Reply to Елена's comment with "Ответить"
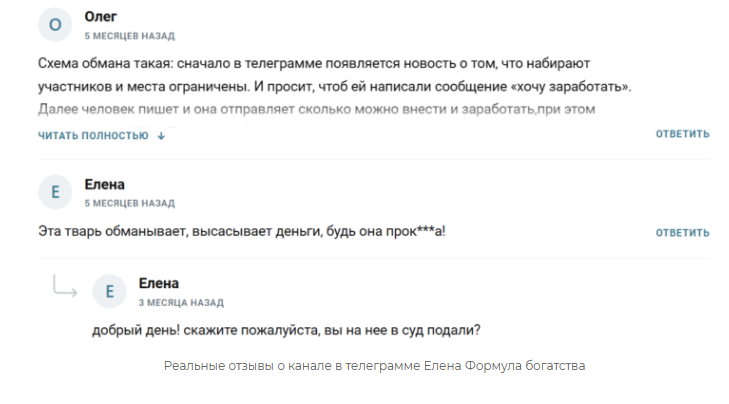Image resolution: width=729 pixels, height=404 pixels. tap(682, 232)
